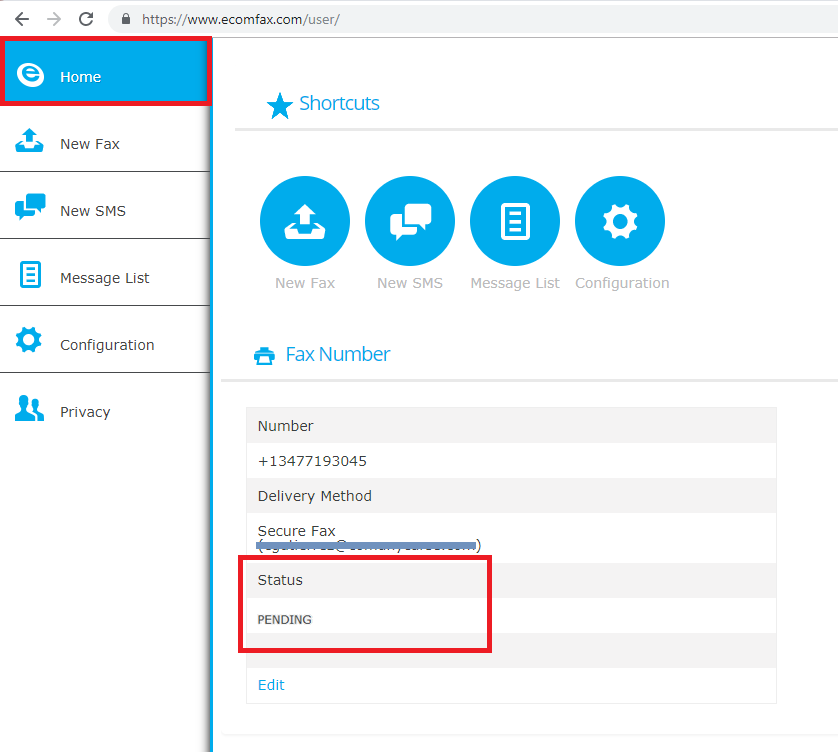This screenshot has height=752, width=838.
Task: Click the chat bubbles icon in sidebar
Action: click(x=30, y=206)
